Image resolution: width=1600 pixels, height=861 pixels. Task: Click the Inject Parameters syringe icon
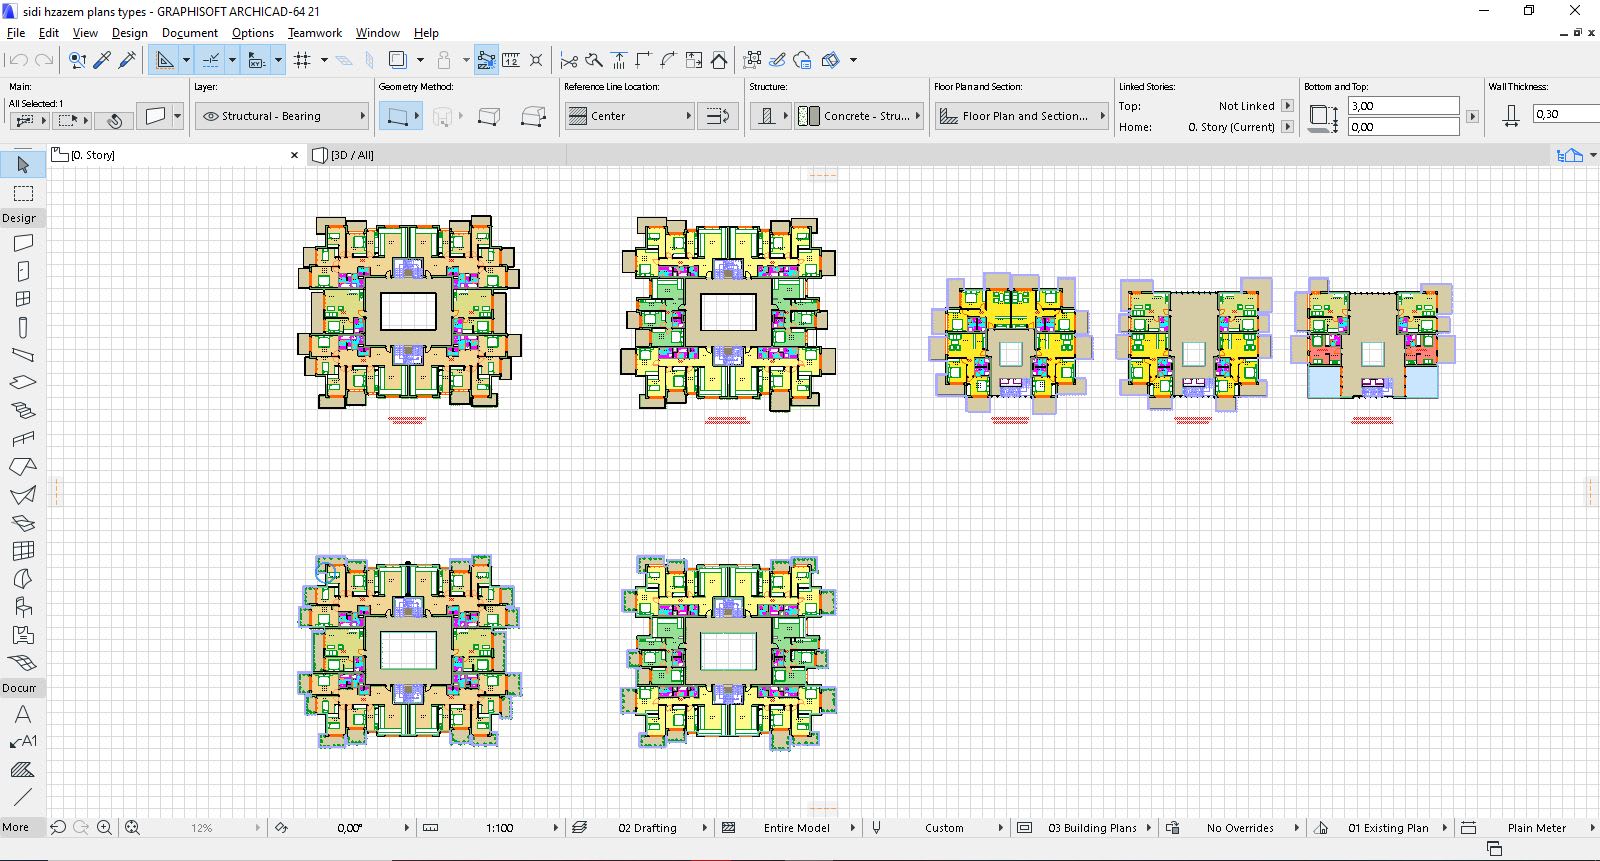127,60
